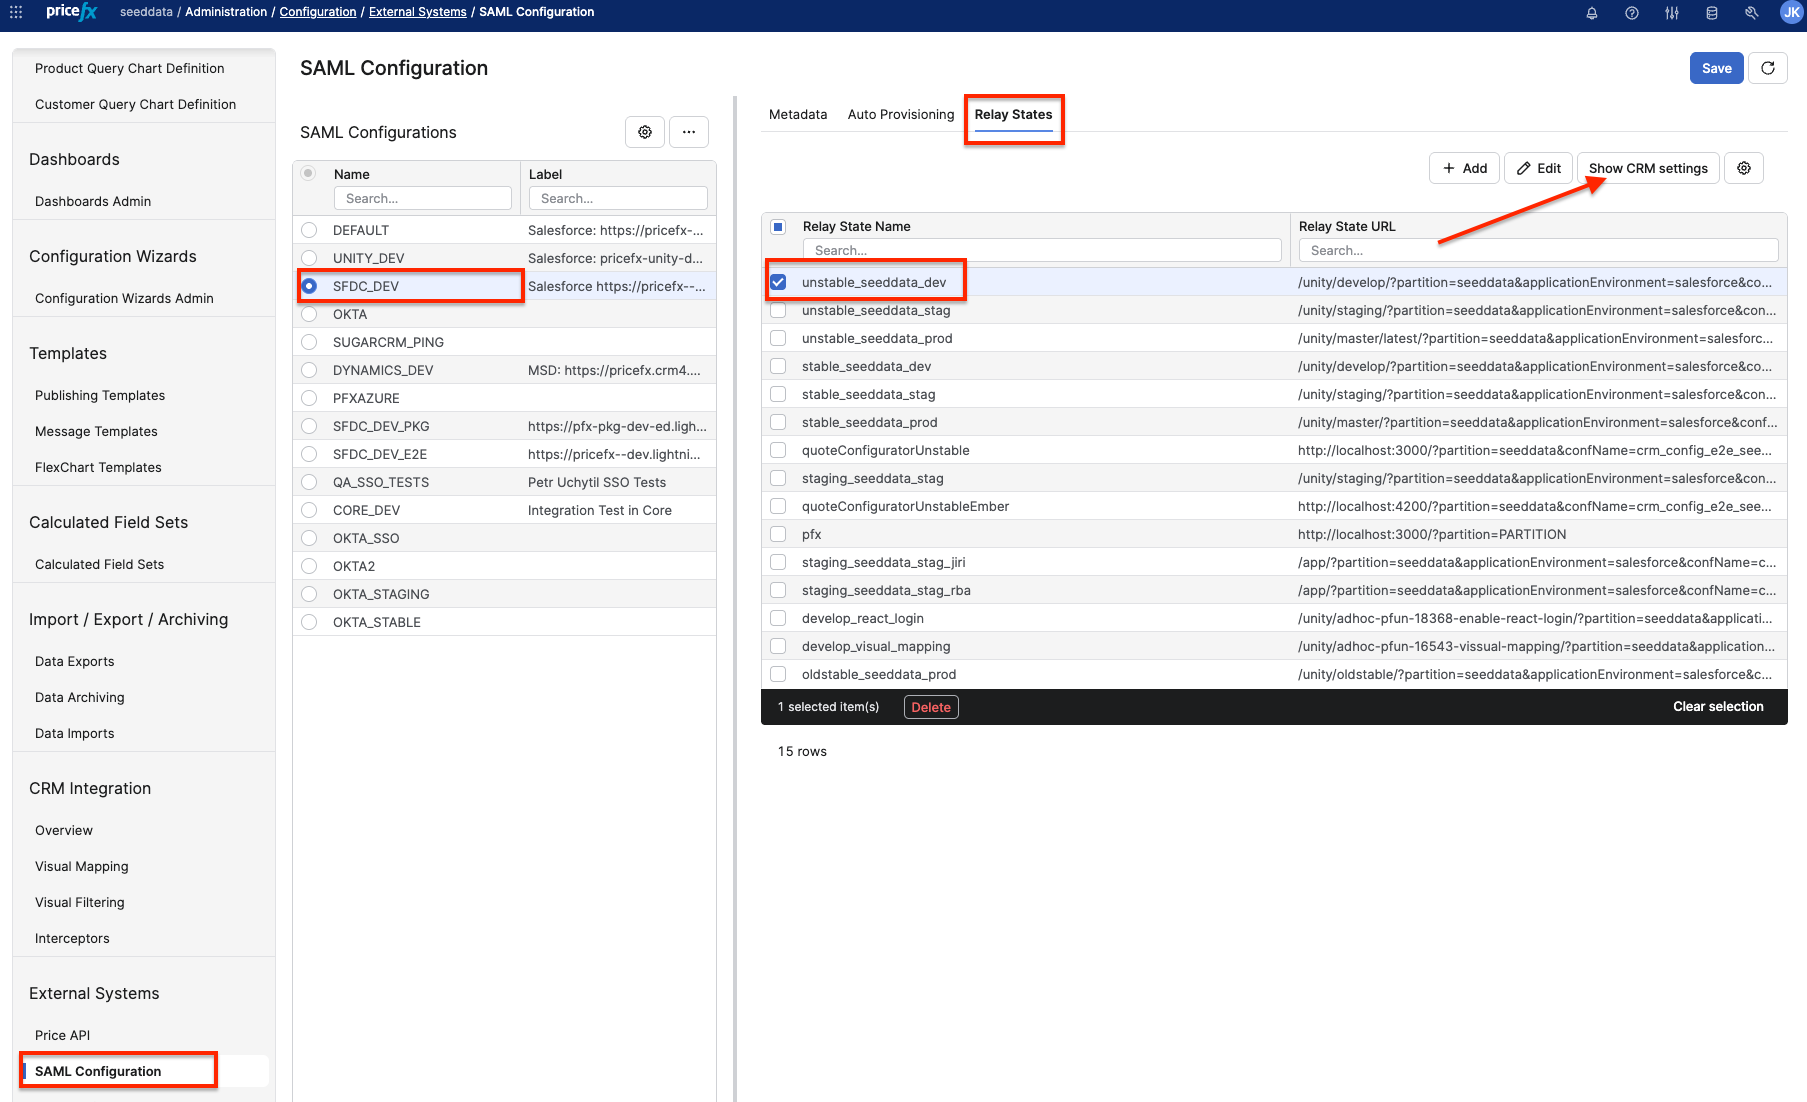The height and width of the screenshot is (1102, 1807).
Task: Switch to the Metadata tab
Action: point(797,114)
